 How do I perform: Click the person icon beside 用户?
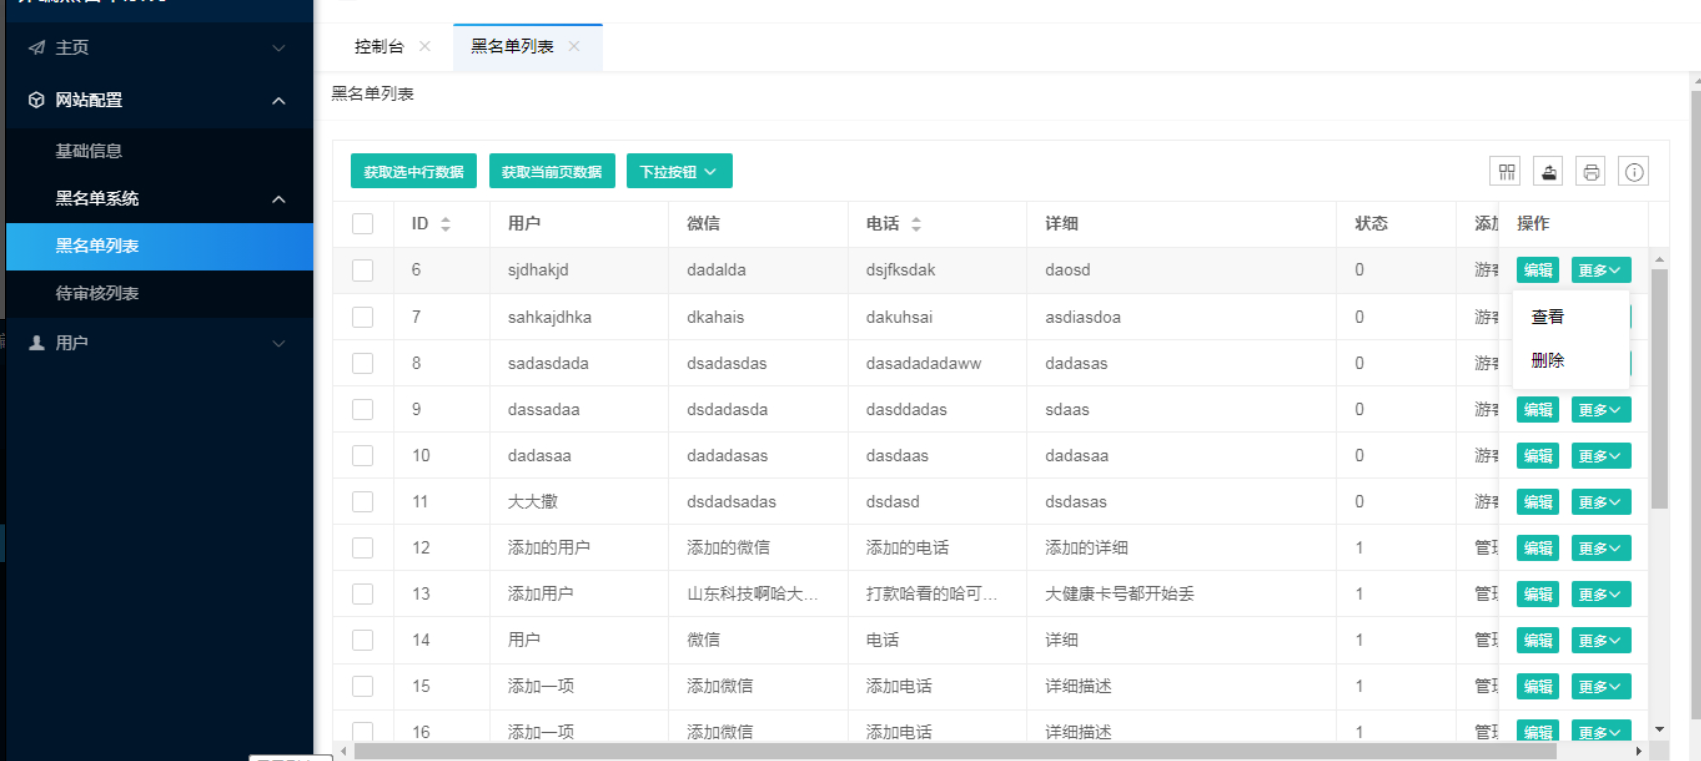click(37, 343)
